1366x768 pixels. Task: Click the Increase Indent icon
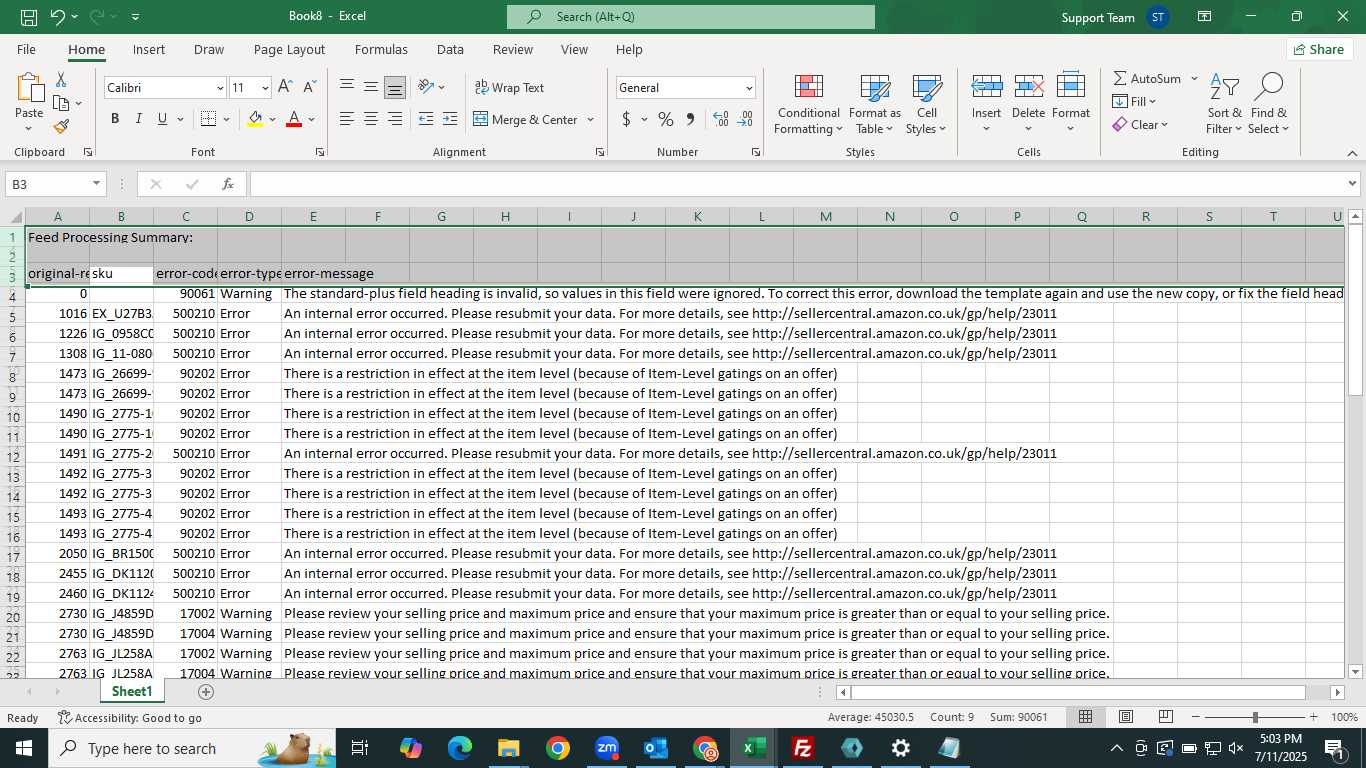[x=450, y=119]
